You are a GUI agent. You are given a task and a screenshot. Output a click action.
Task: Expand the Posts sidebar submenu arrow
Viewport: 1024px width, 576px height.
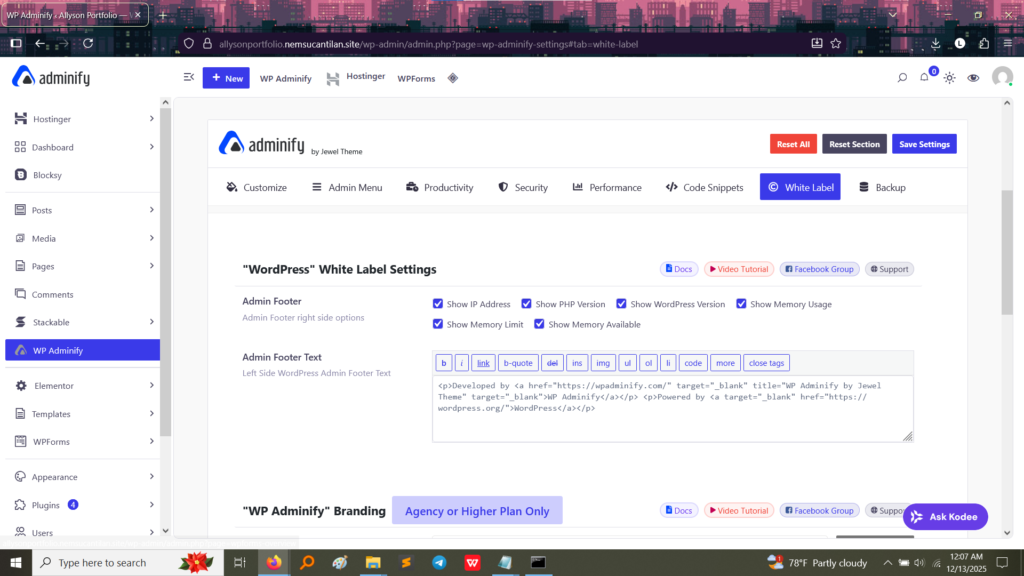(x=151, y=210)
